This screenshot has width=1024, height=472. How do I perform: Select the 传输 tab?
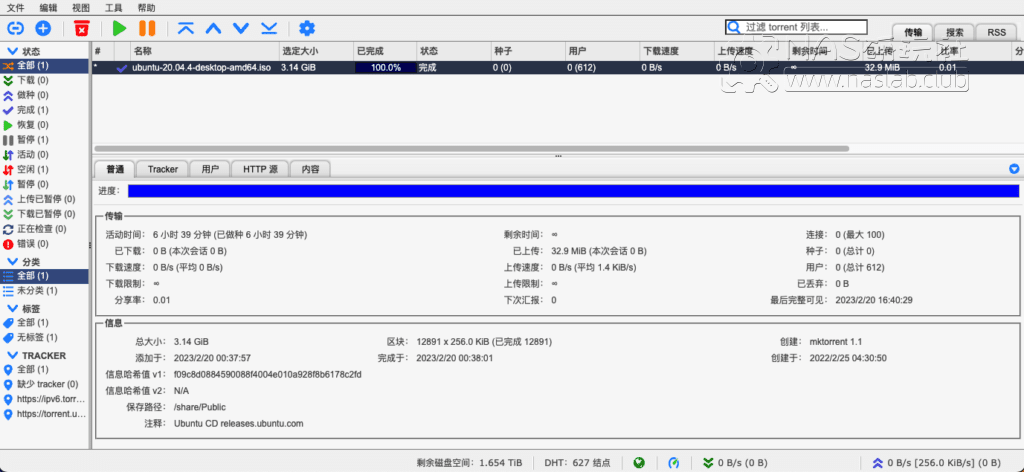(x=913, y=32)
